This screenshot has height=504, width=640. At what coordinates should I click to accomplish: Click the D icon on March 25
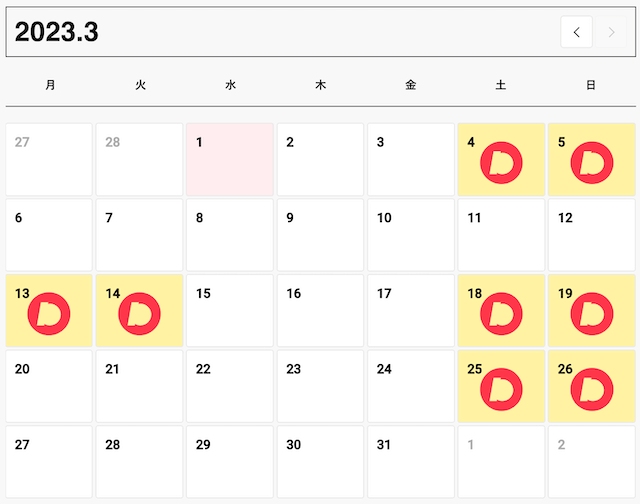coord(501,389)
